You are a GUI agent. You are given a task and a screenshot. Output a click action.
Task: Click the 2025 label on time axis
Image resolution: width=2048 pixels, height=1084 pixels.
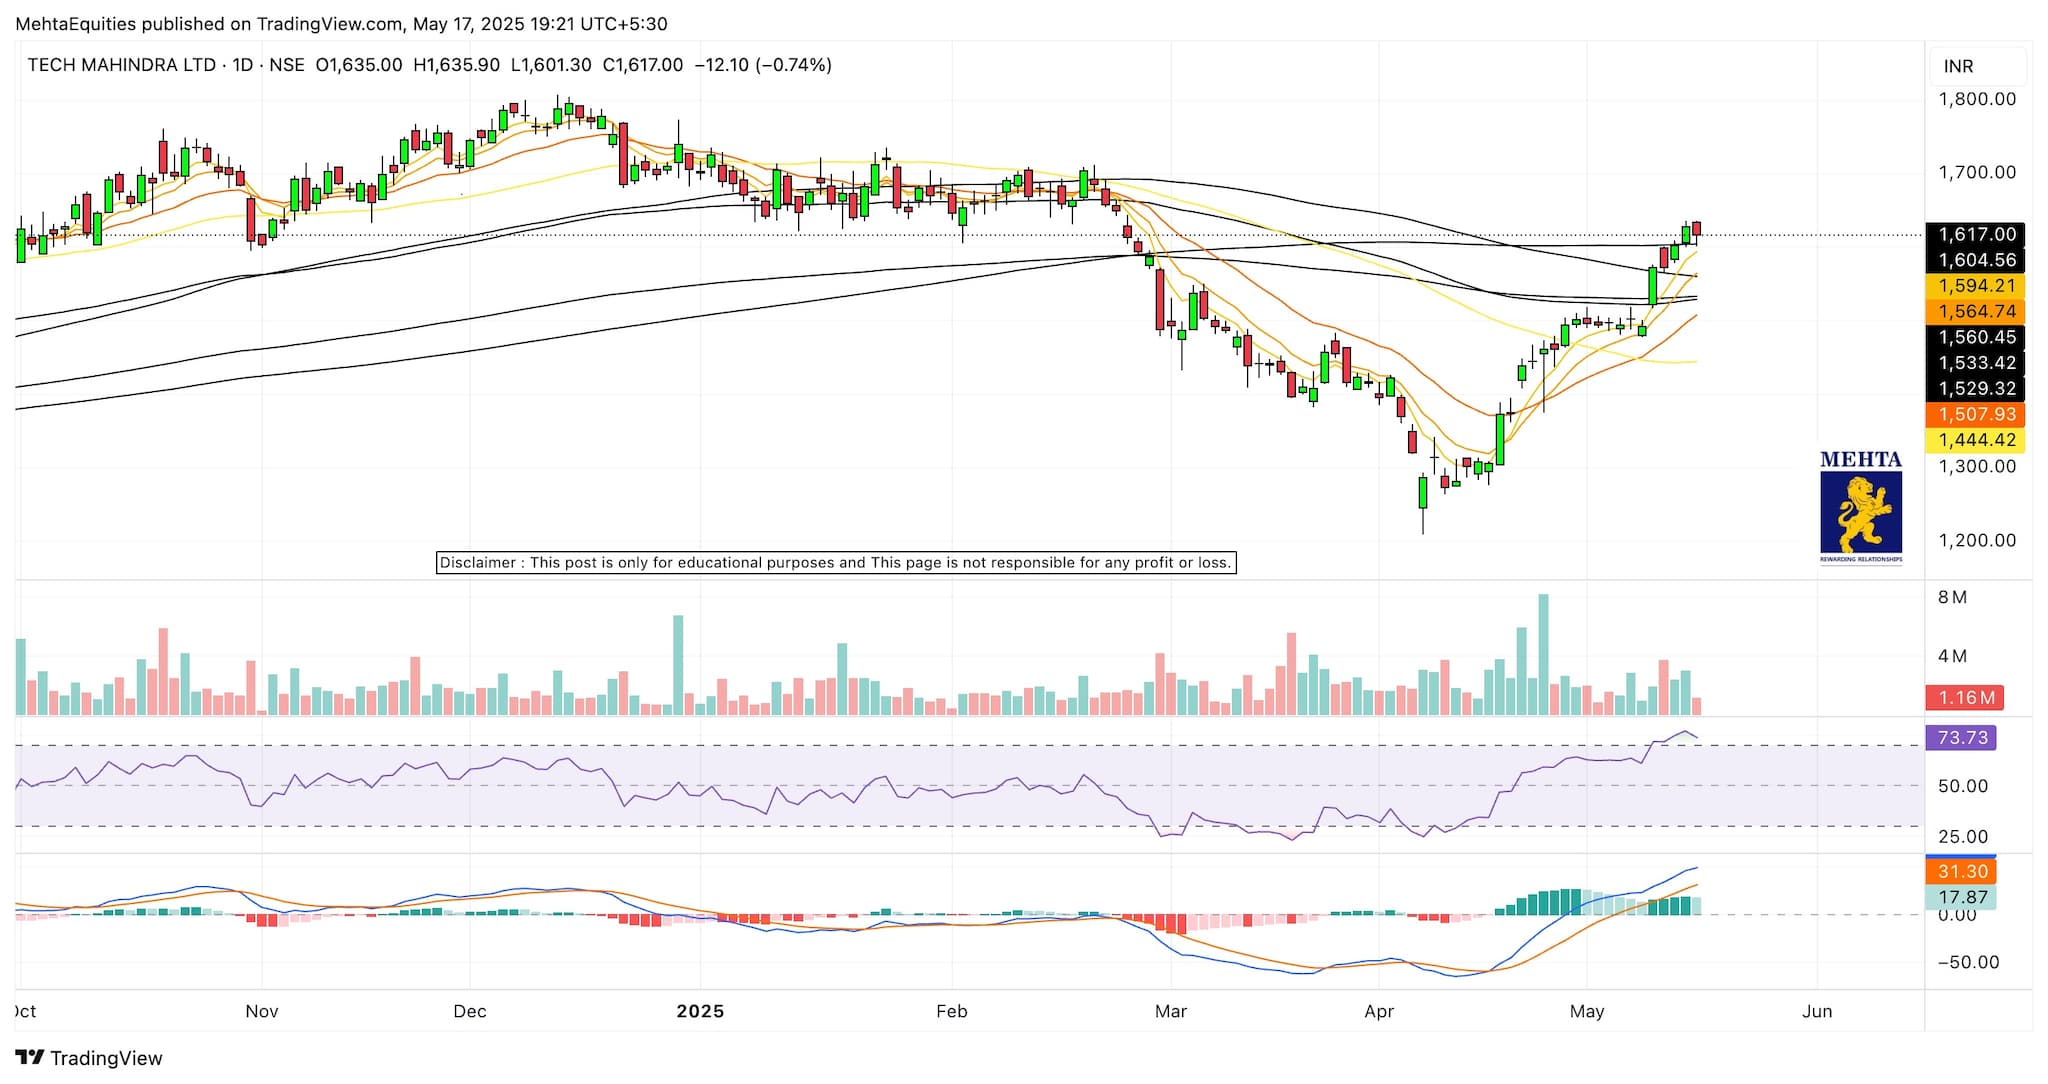coord(700,1011)
